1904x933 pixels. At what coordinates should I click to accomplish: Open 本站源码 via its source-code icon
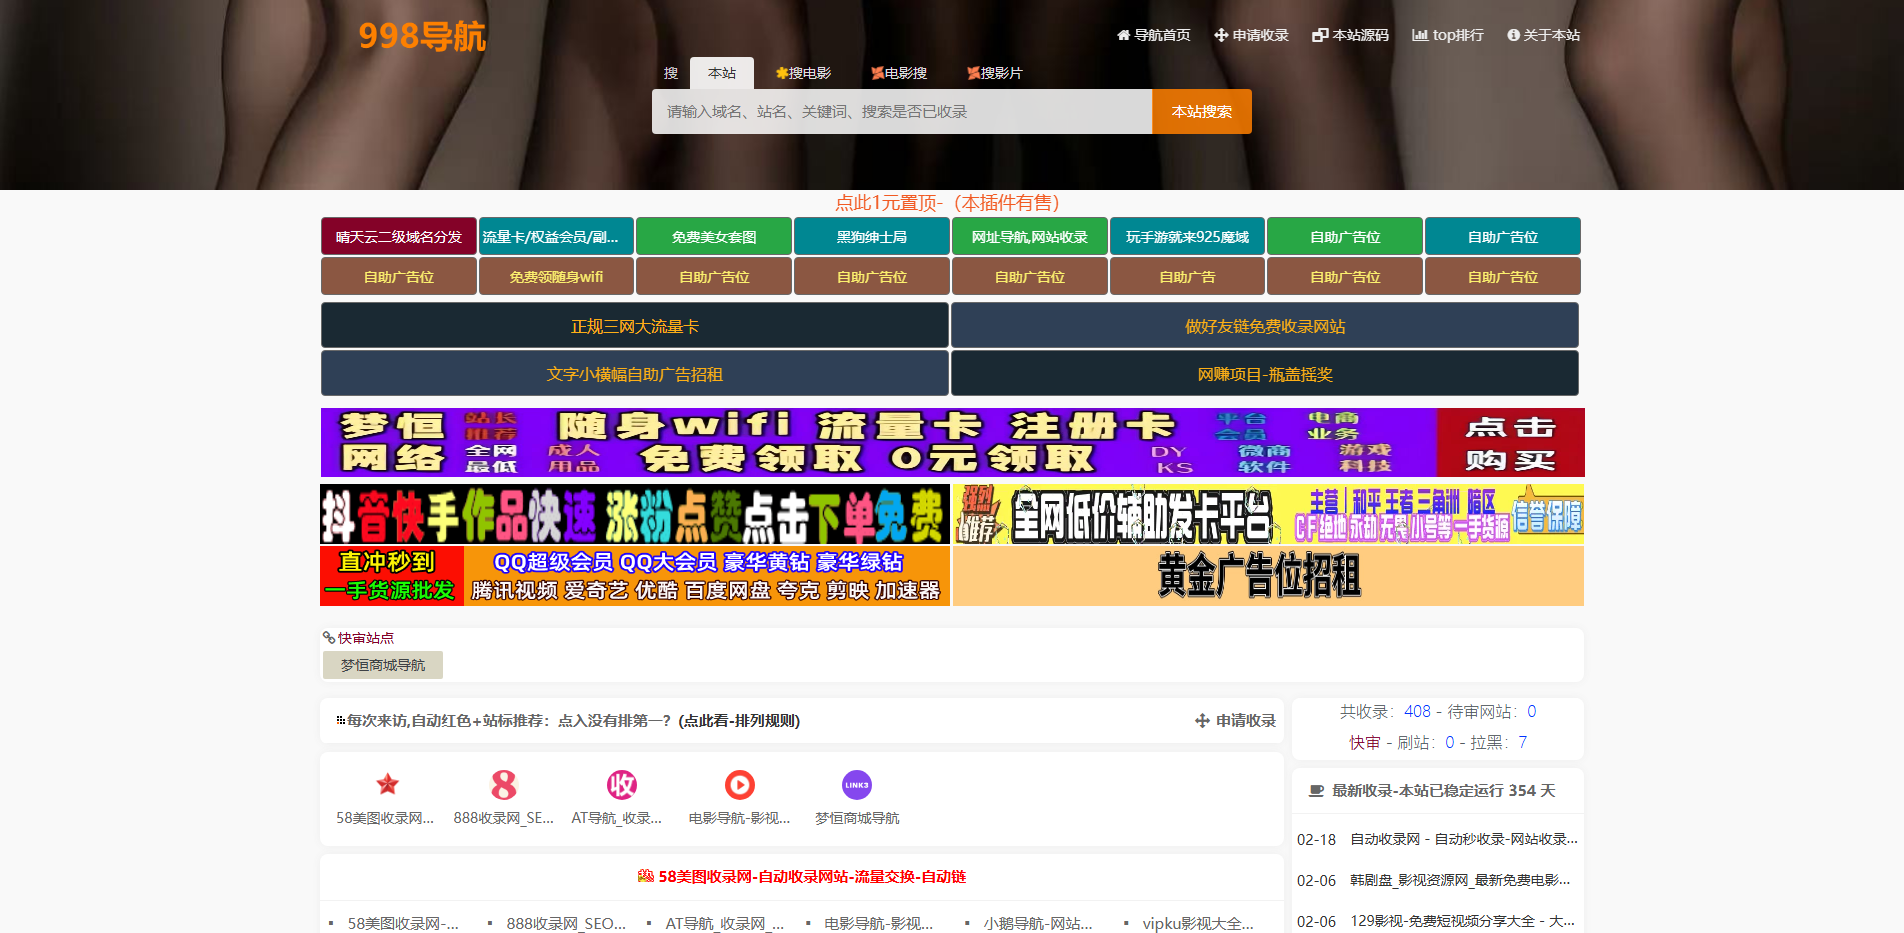pos(1320,34)
